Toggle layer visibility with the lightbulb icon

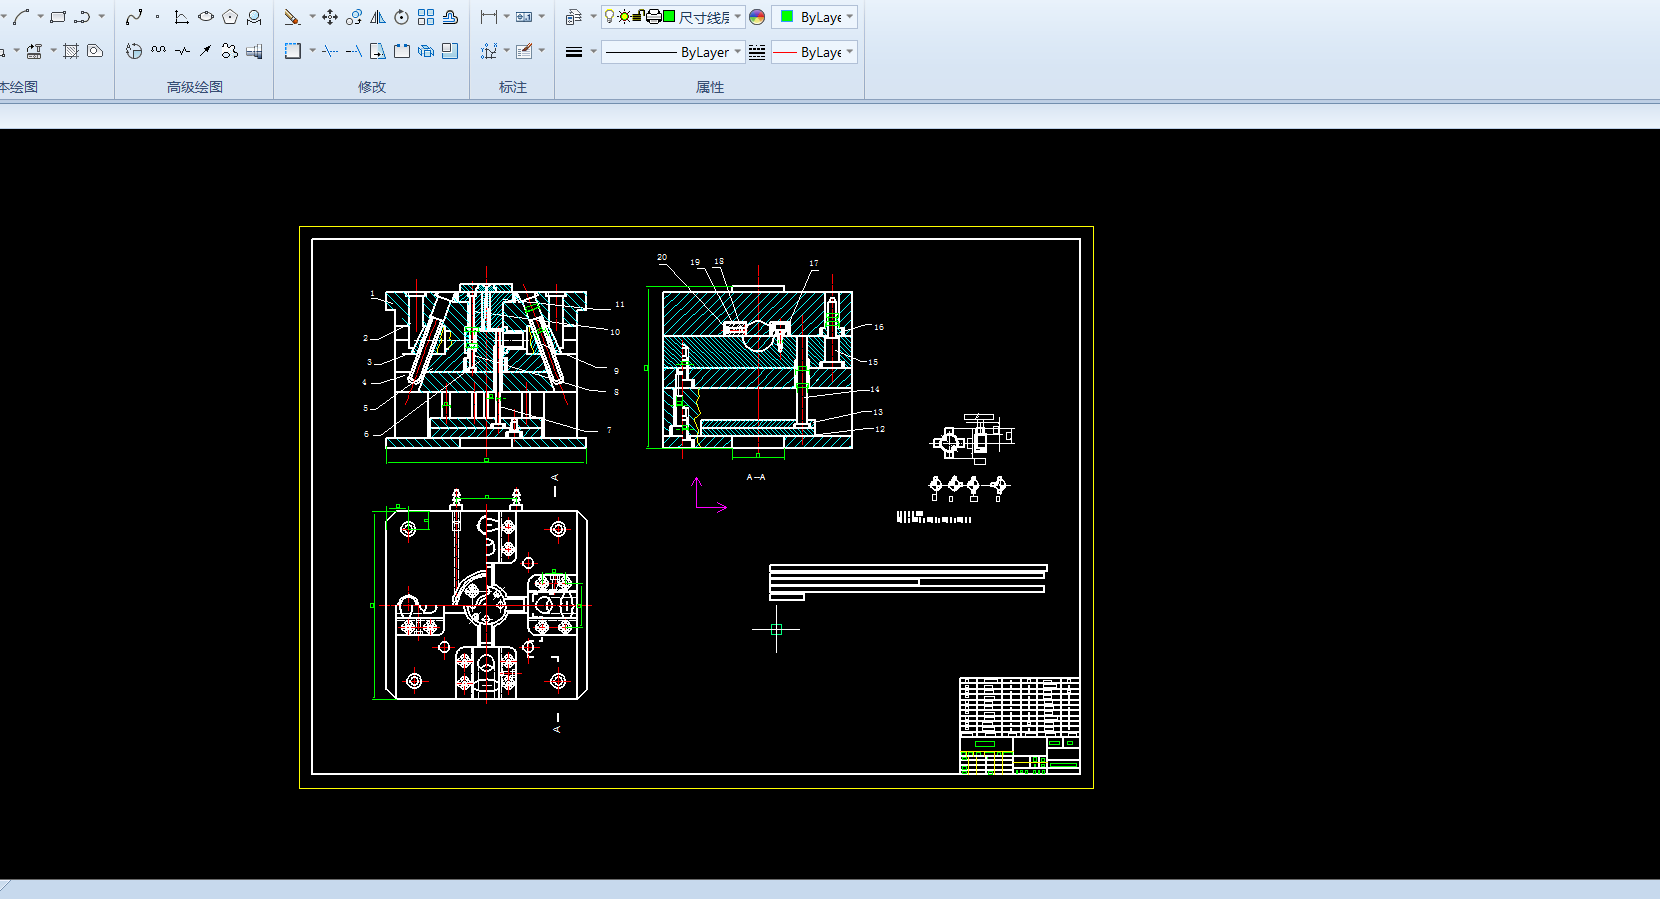click(x=609, y=17)
